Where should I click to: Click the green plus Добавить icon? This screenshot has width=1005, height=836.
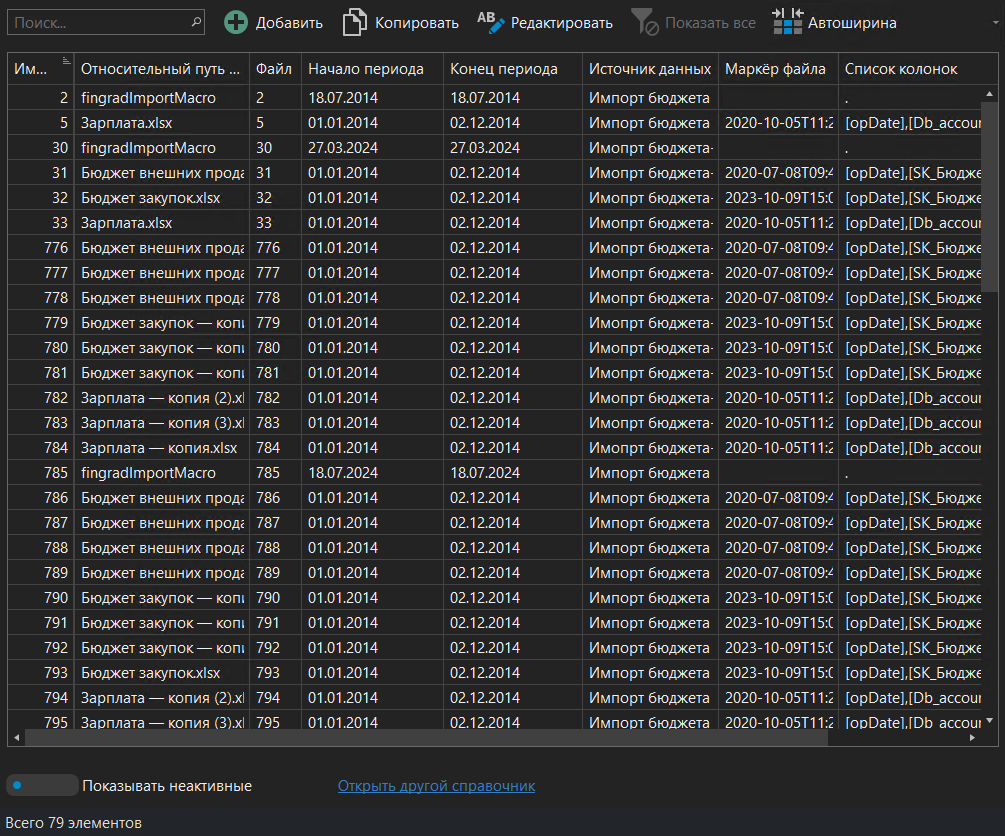[236, 22]
